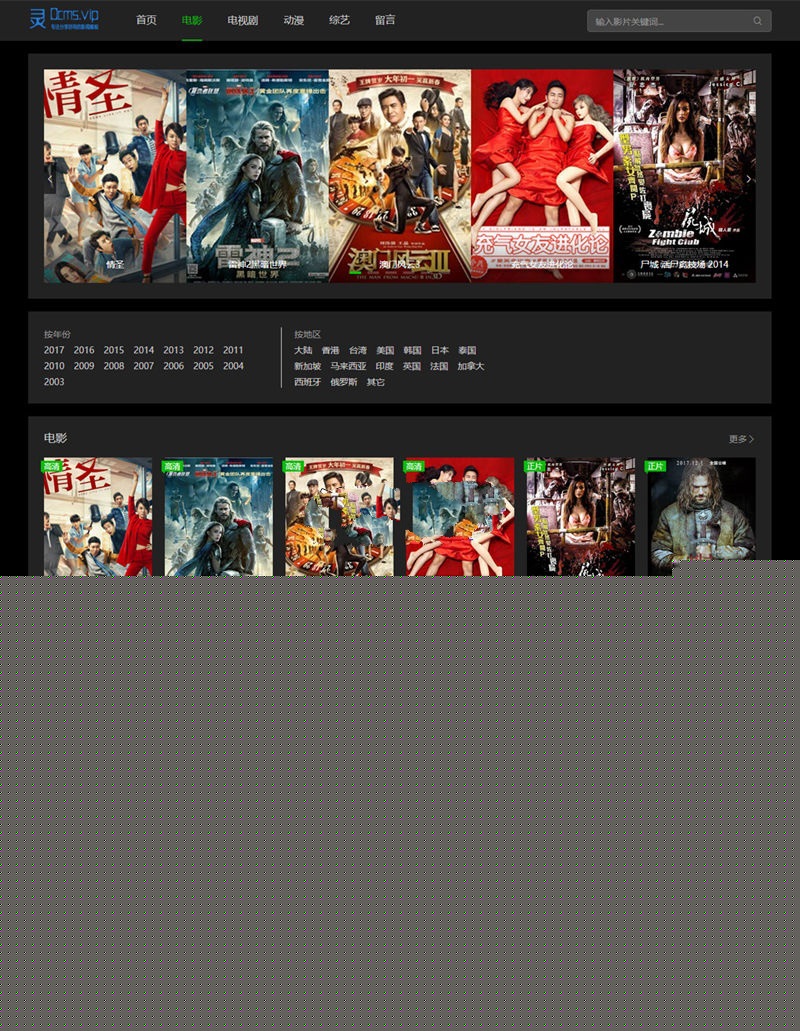800x1031 pixels.
Task: Open the Thor movie card in list
Action: (x=218, y=517)
